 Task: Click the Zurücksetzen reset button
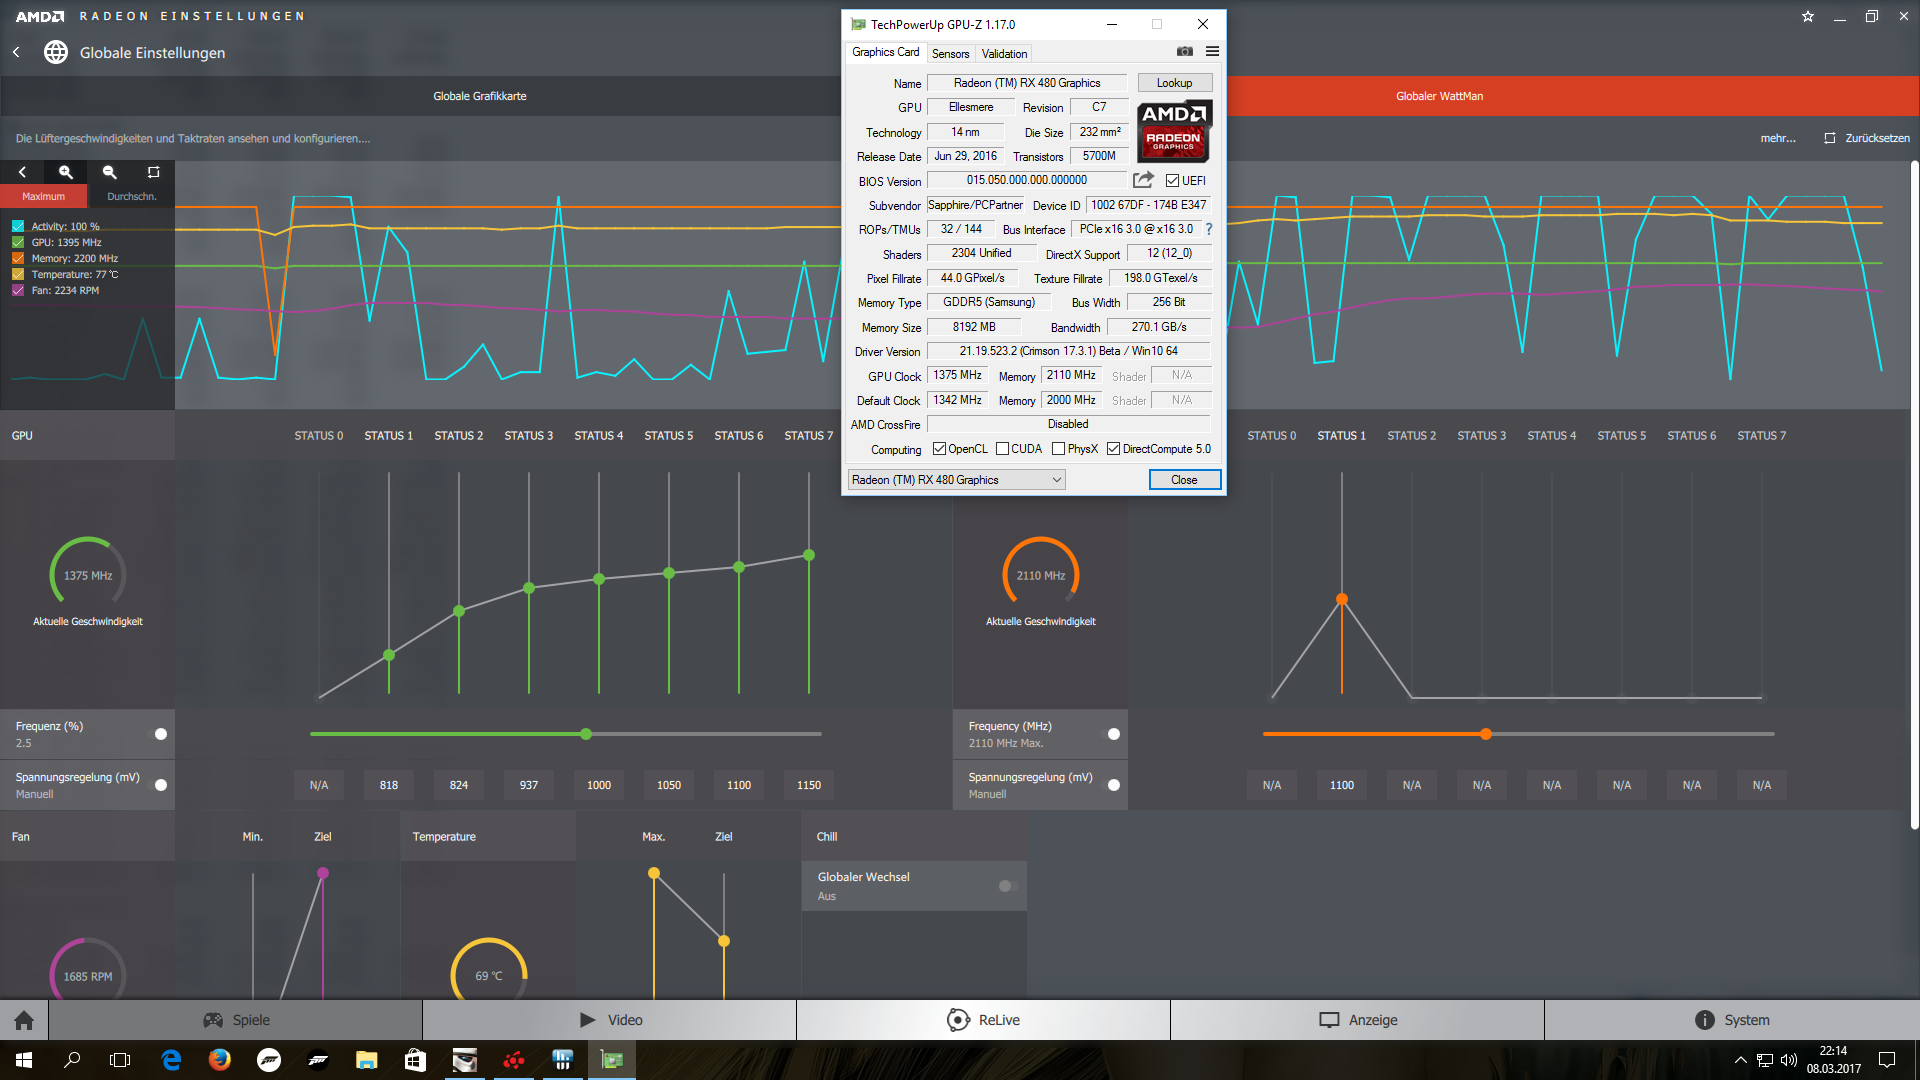[1866, 138]
